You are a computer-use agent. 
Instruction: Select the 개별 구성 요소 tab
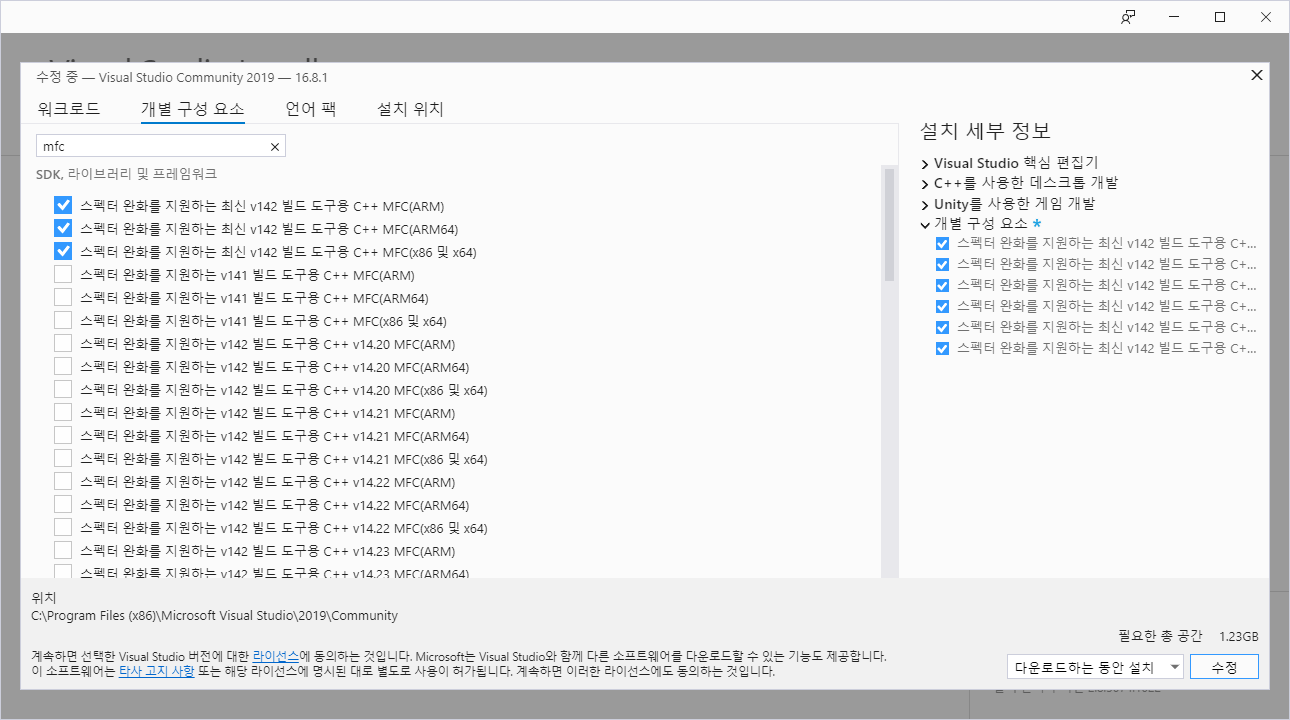193,109
